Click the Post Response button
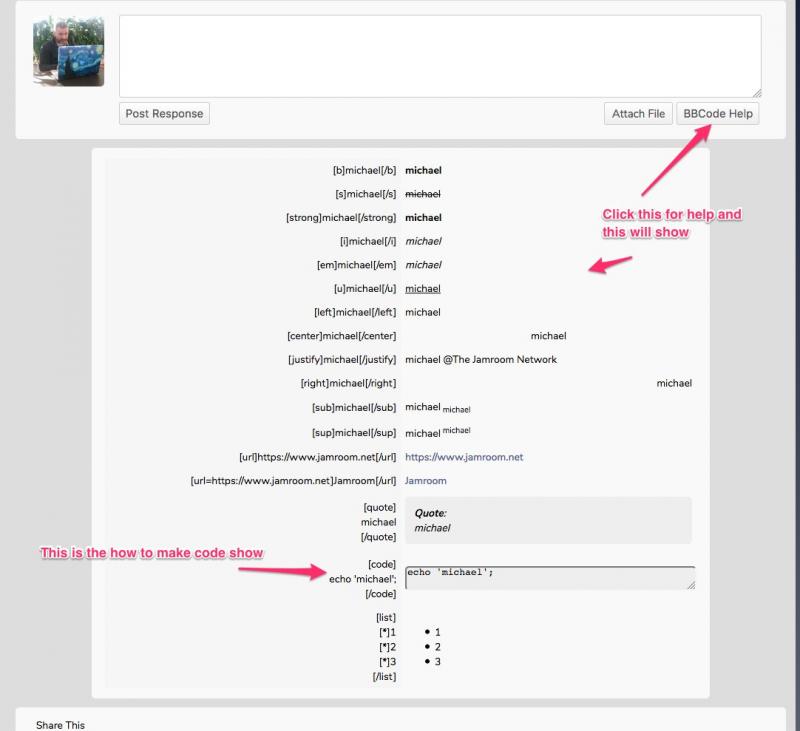Image resolution: width=800 pixels, height=731 pixels. click(x=164, y=114)
